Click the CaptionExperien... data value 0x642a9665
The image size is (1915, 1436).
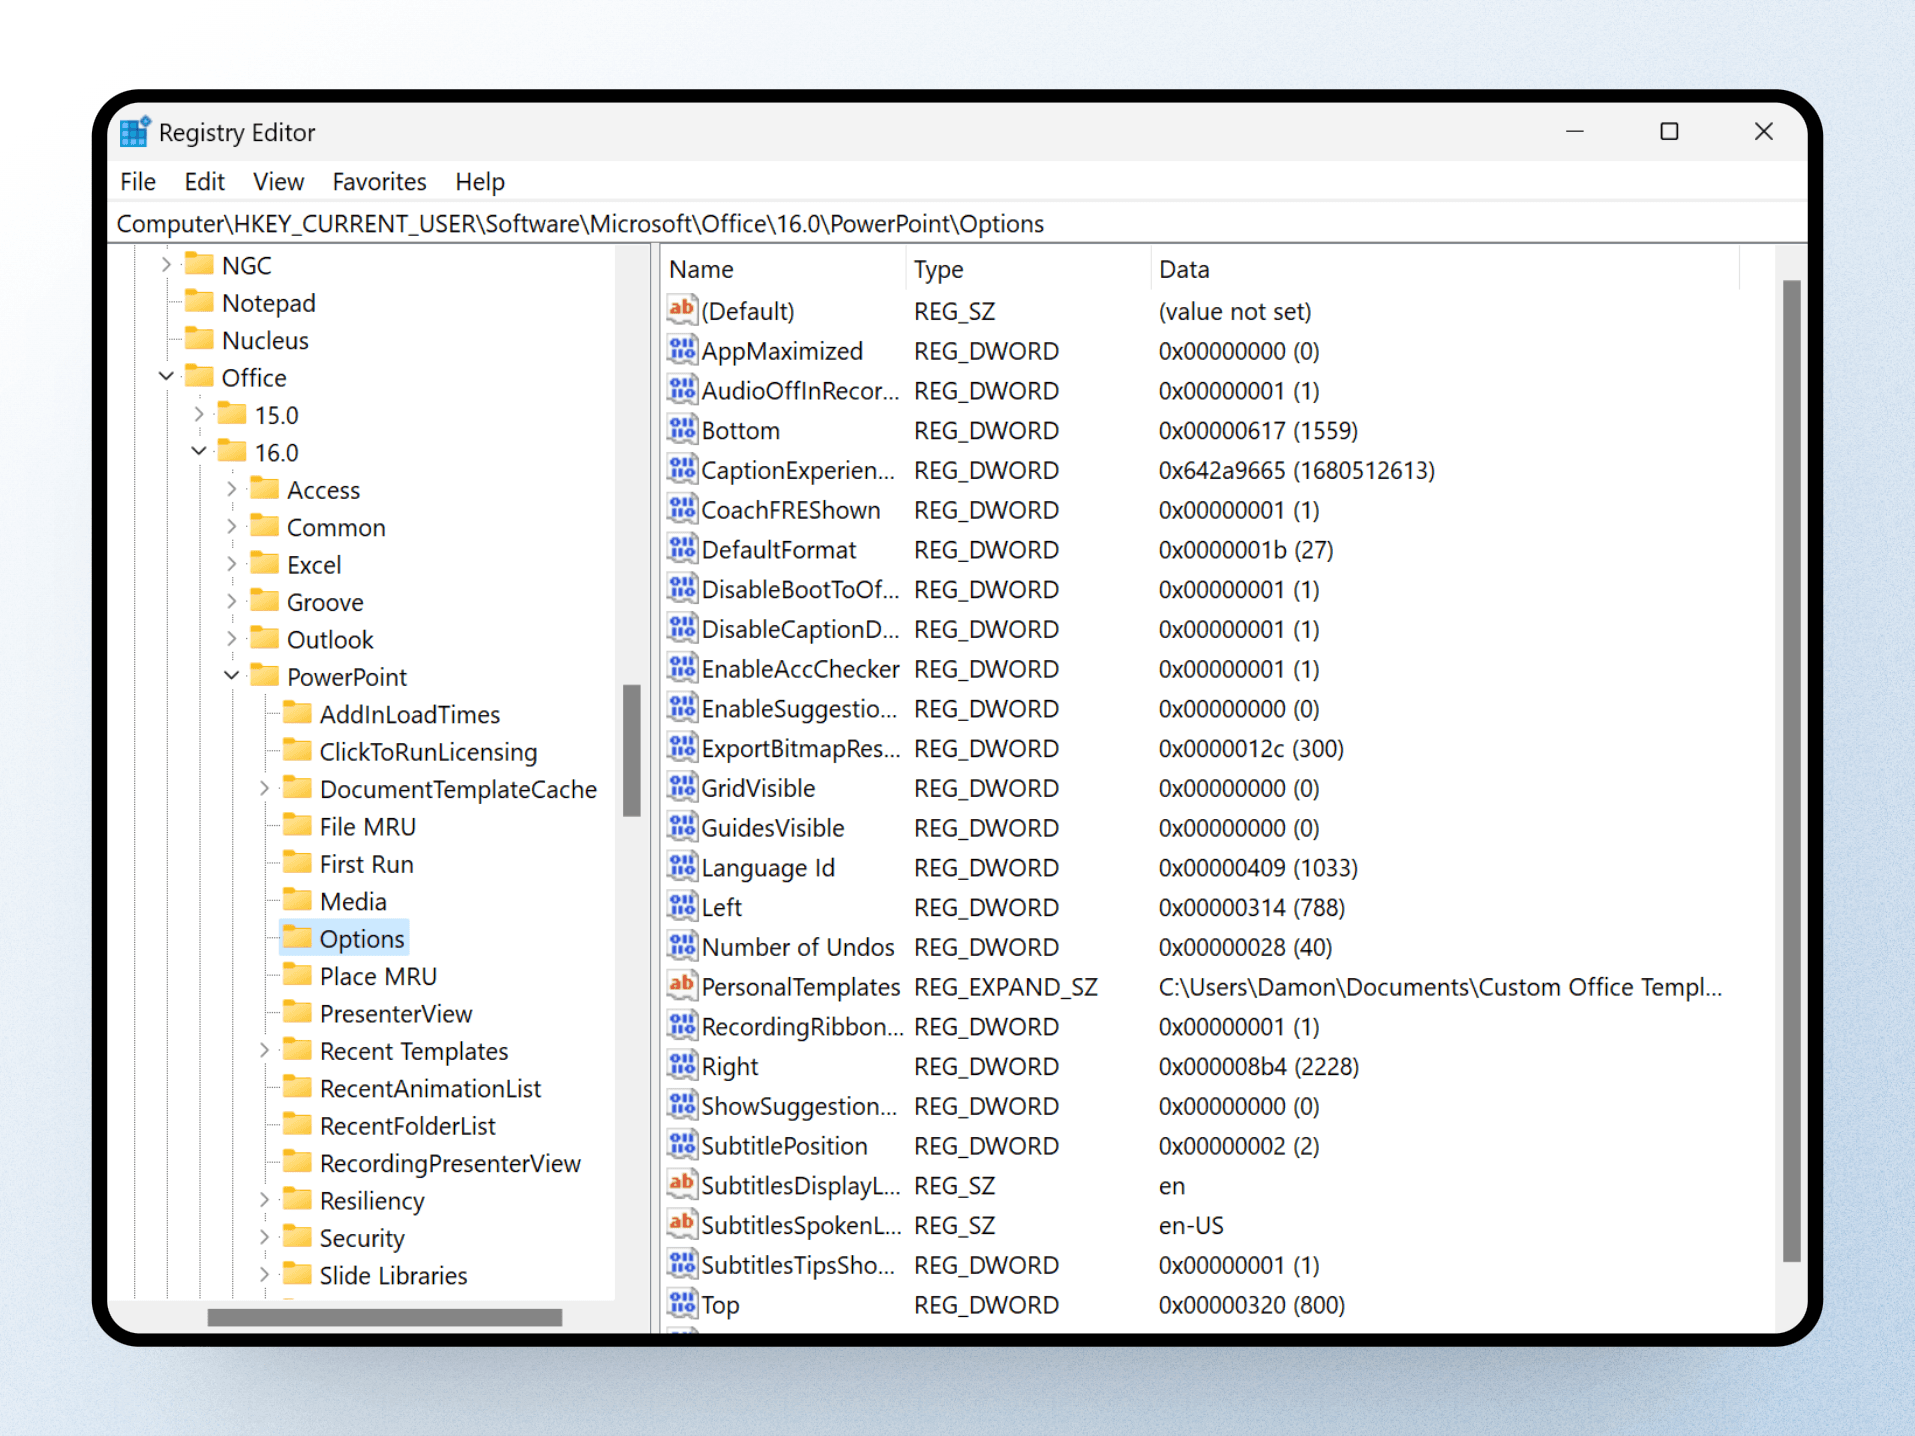tap(1296, 470)
